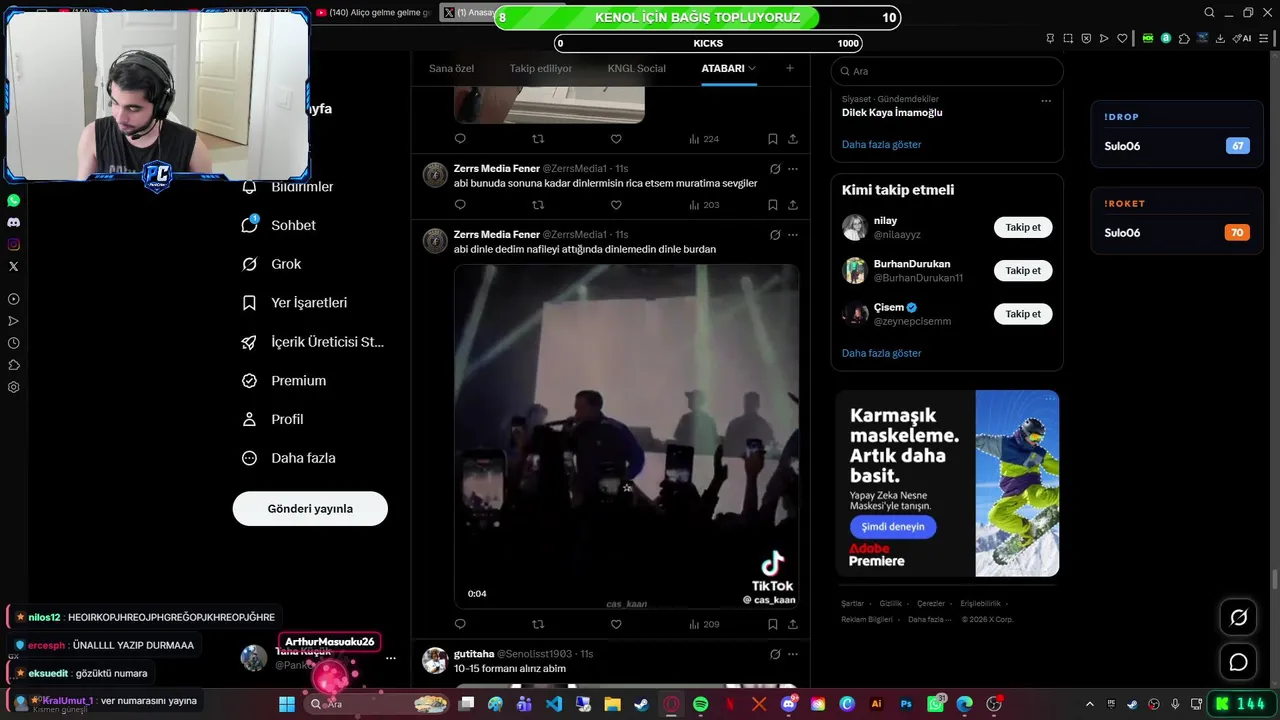Follow Çisem with Takip et

tap(1023, 314)
